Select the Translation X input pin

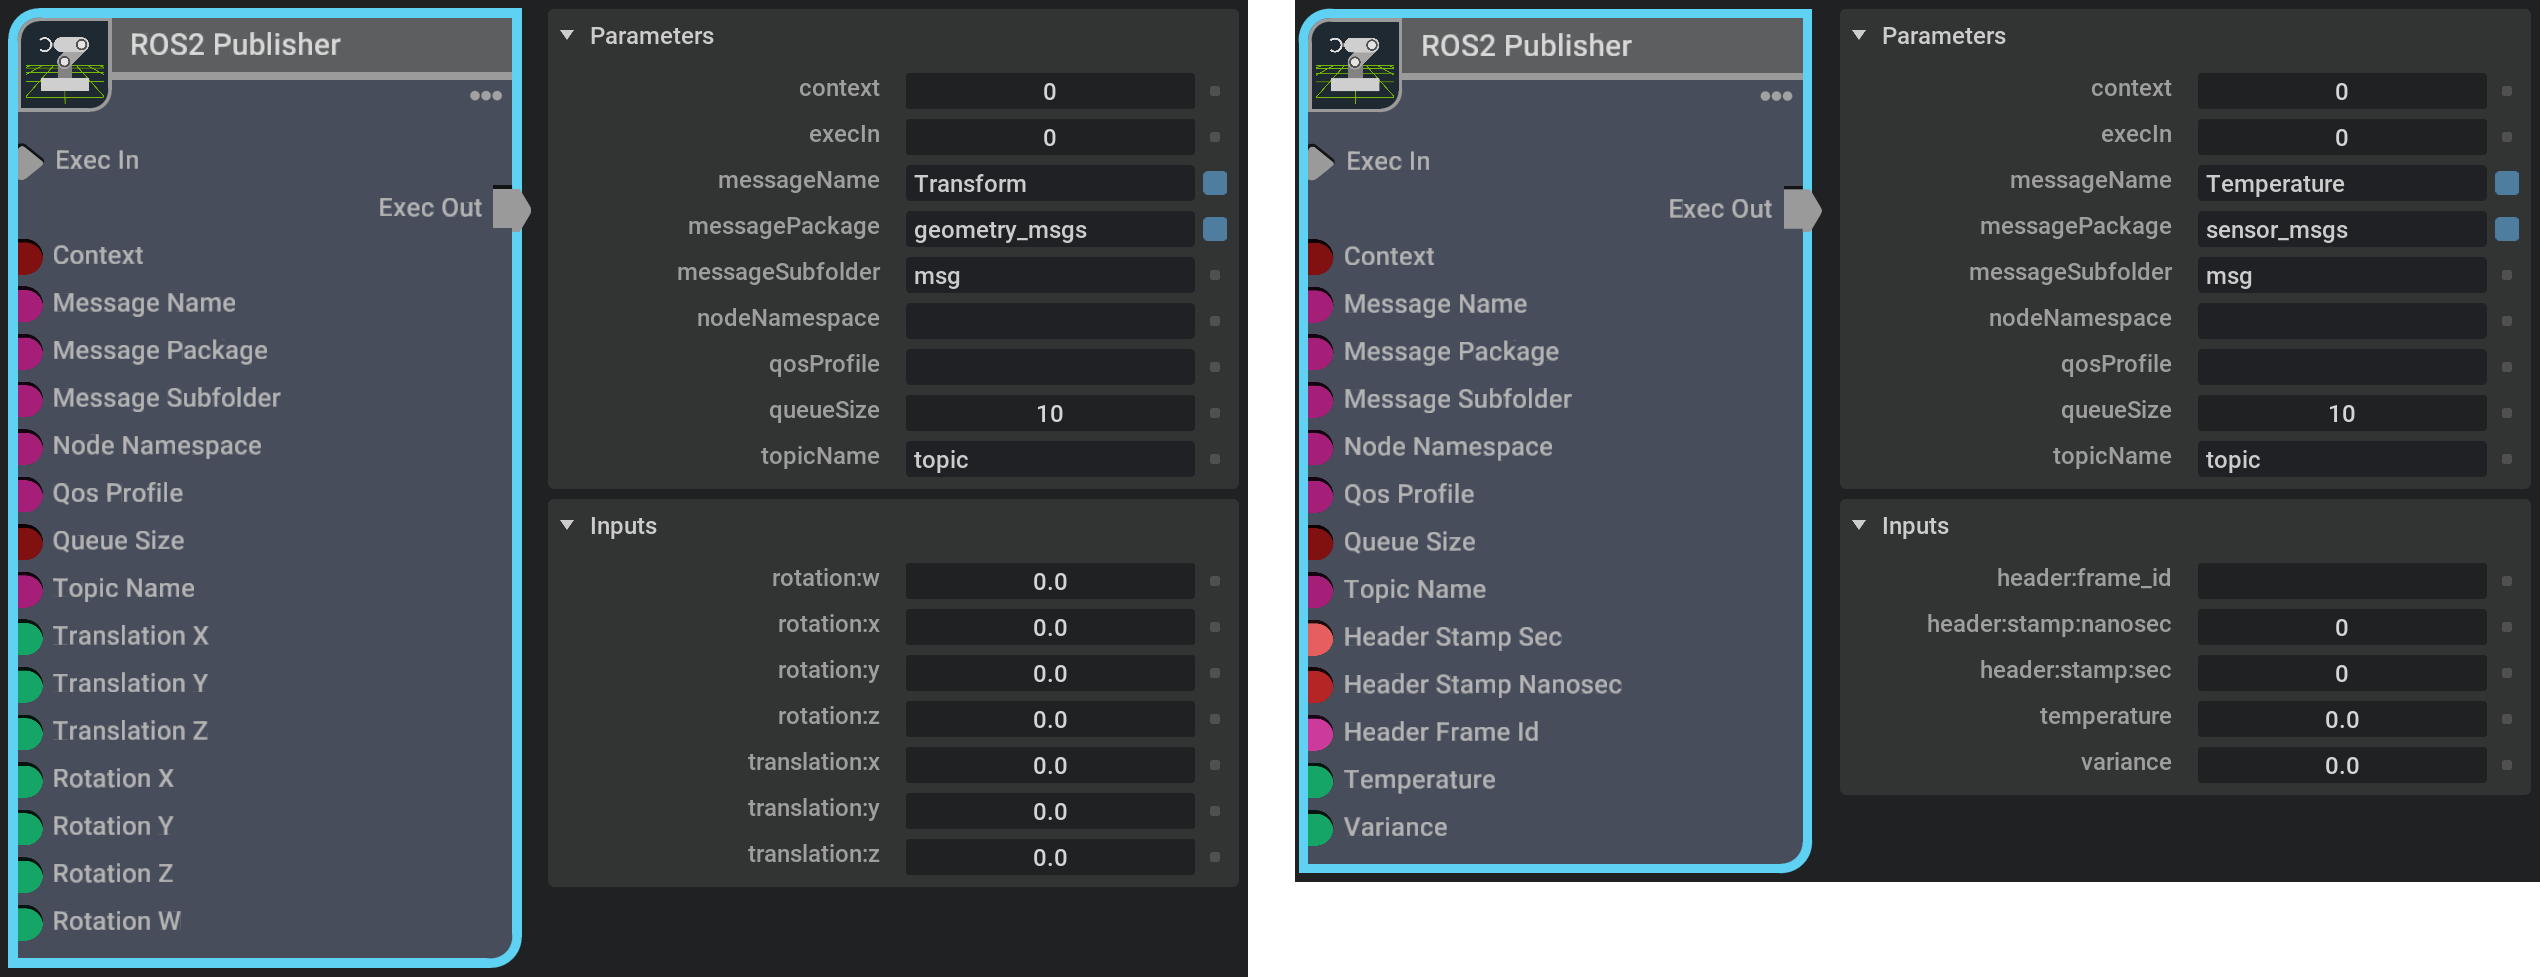[x=30, y=636]
